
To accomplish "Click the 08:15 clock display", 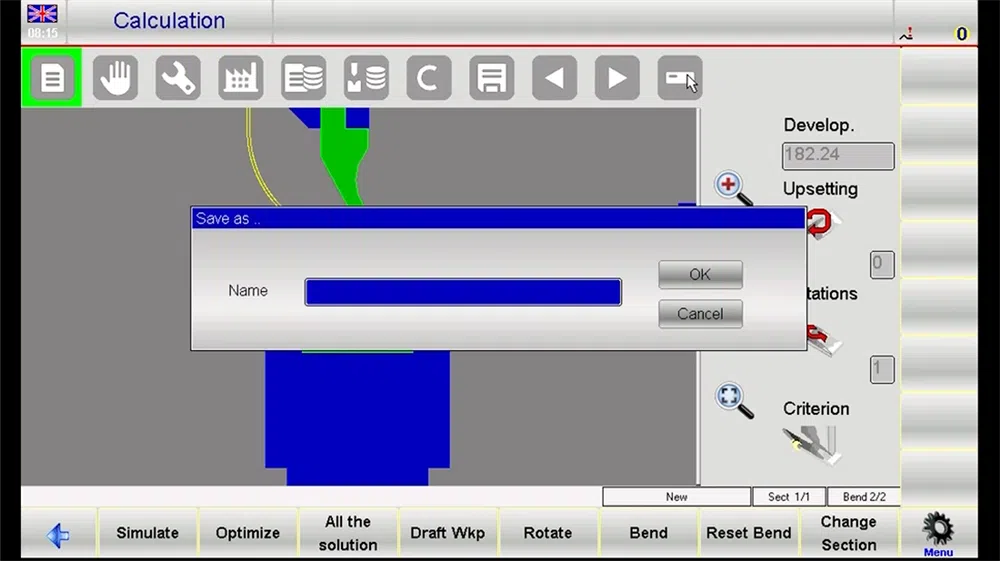I will (x=43, y=33).
